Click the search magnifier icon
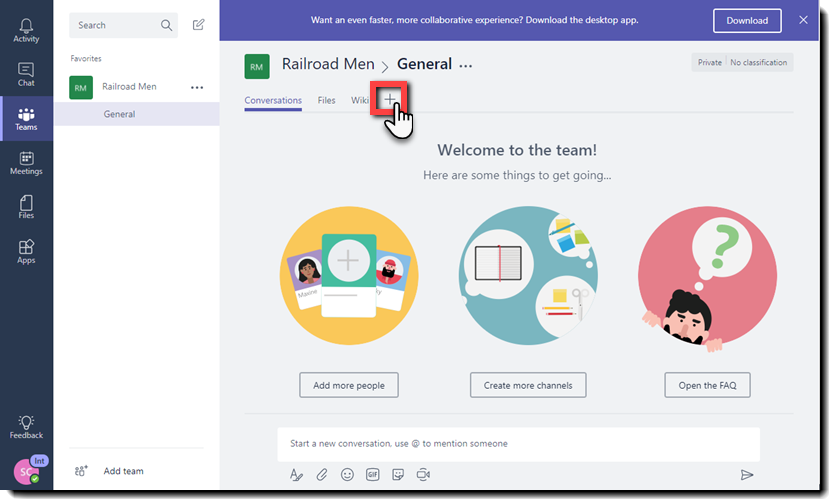830x499 pixels. coord(166,25)
